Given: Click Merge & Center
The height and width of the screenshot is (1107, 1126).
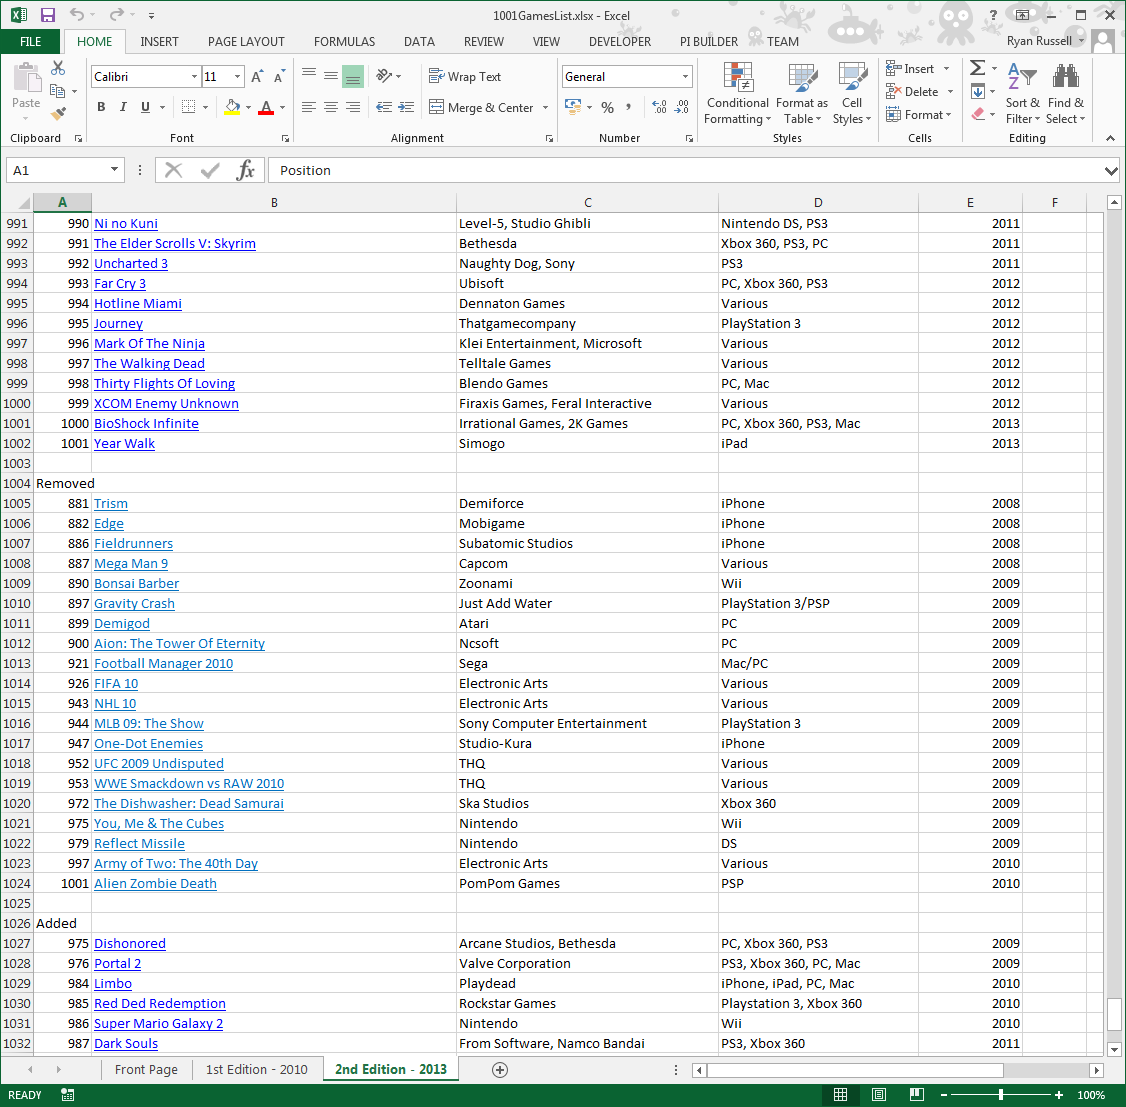Looking at the screenshot, I should tap(481, 107).
